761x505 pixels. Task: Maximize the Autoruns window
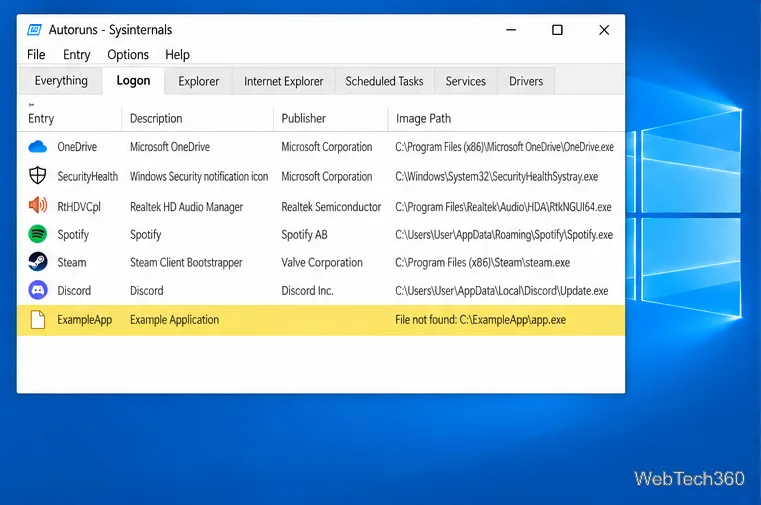pos(557,30)
